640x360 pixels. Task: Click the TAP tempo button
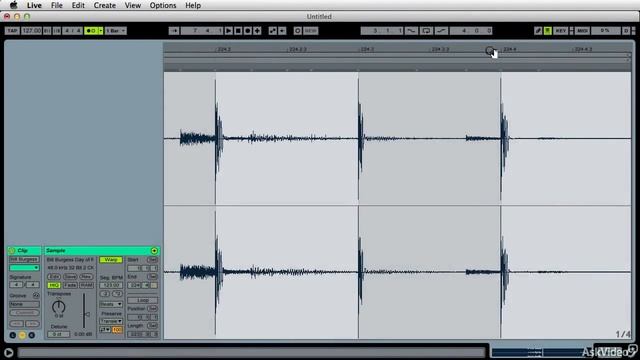click(12, 31)
